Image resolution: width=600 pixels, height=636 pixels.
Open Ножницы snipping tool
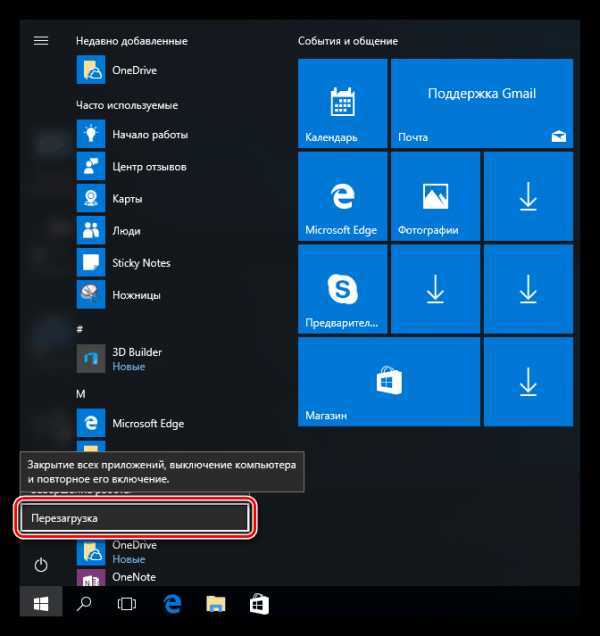click(x=118, y=294)
